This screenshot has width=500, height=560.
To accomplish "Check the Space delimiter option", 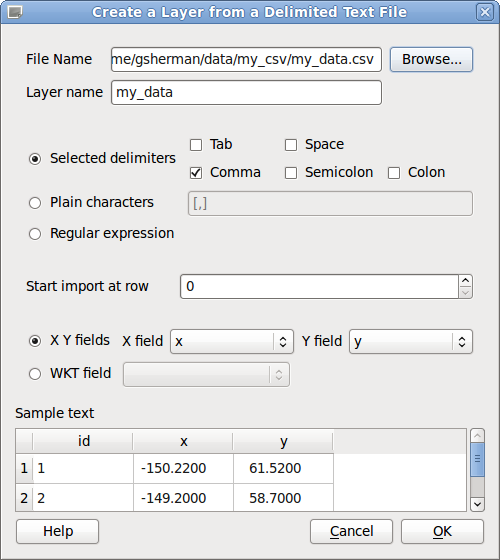I will tap(291, 145).
